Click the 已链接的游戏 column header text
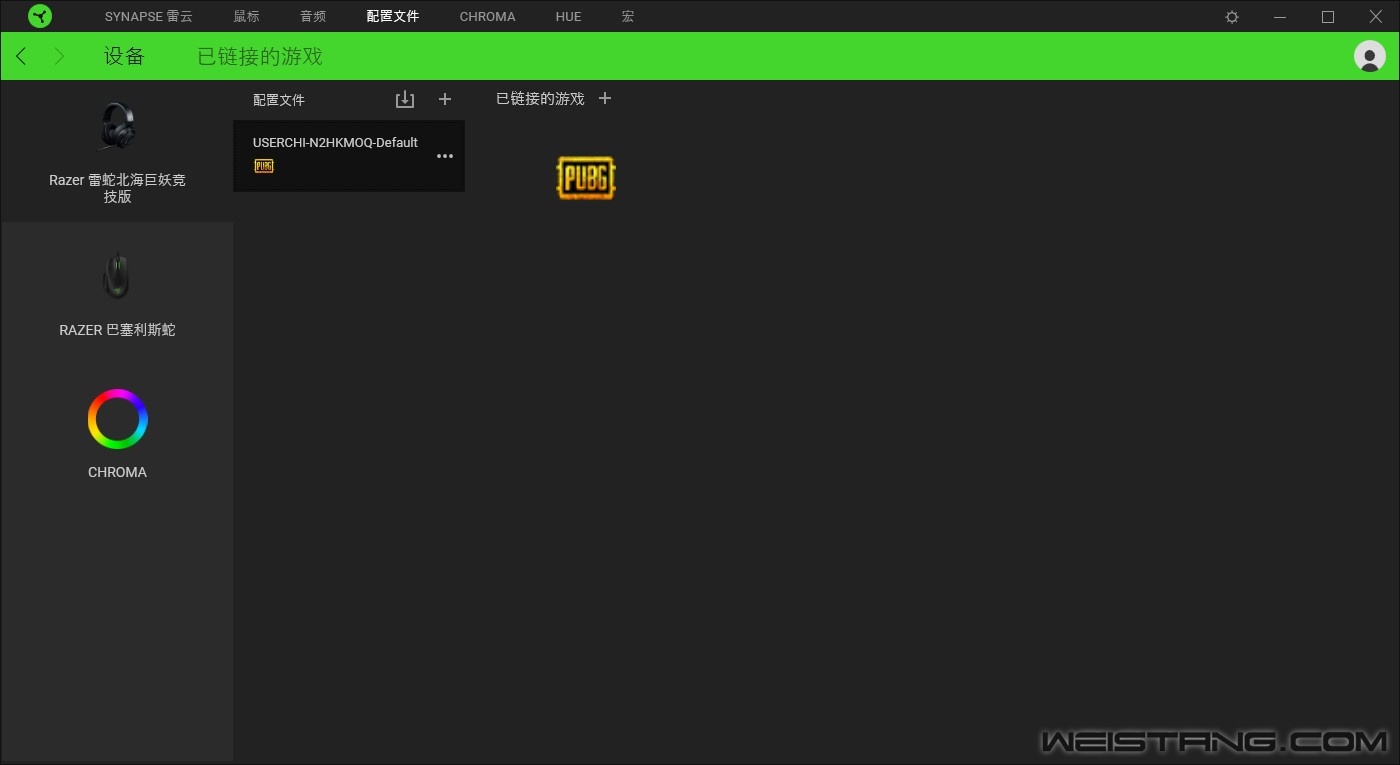1400x765 pixels. click(x=540, y=99)
